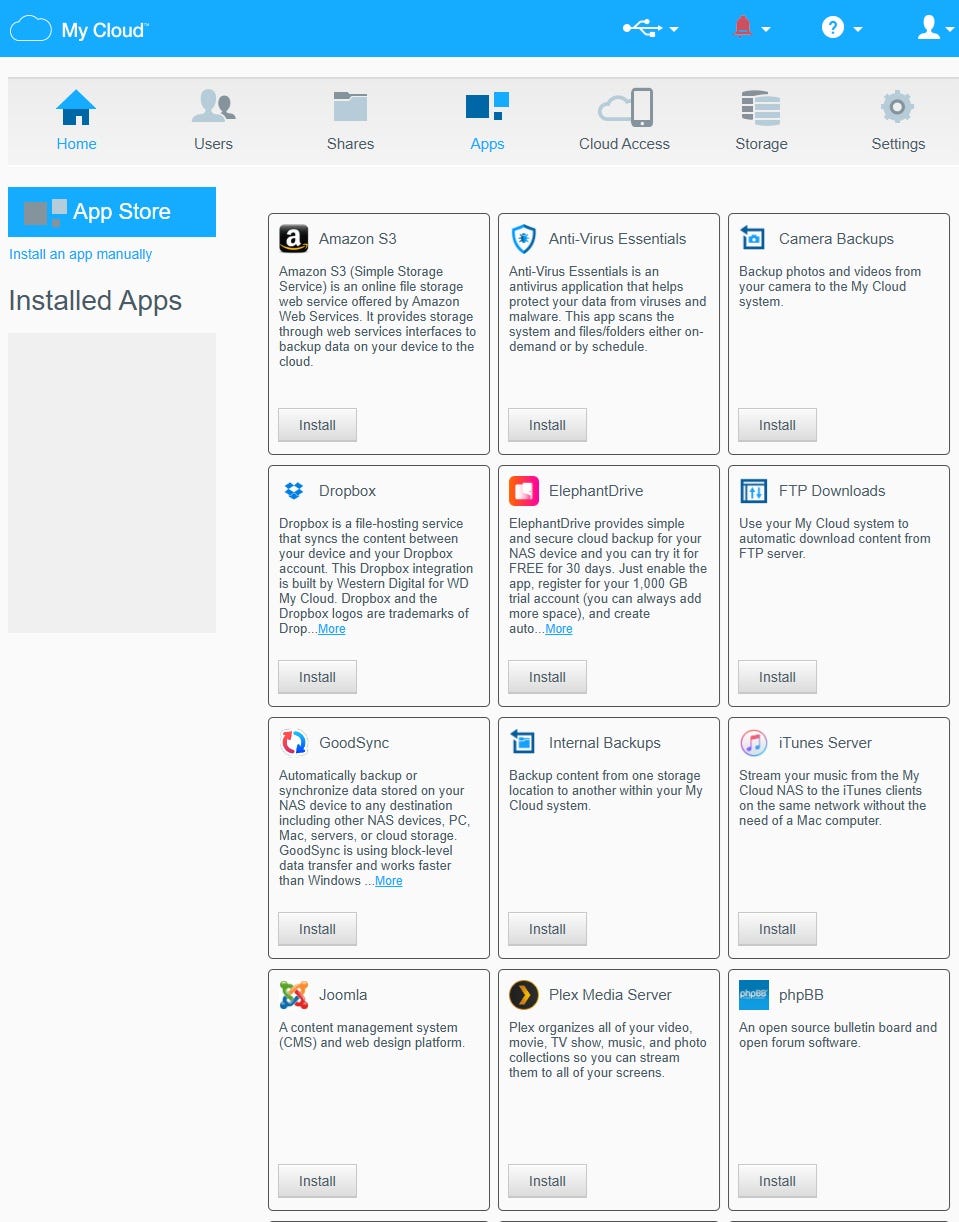Screen dimensions: 959x1222
Task: Click the iTunes Server music icon
Action: pos(753,743)
